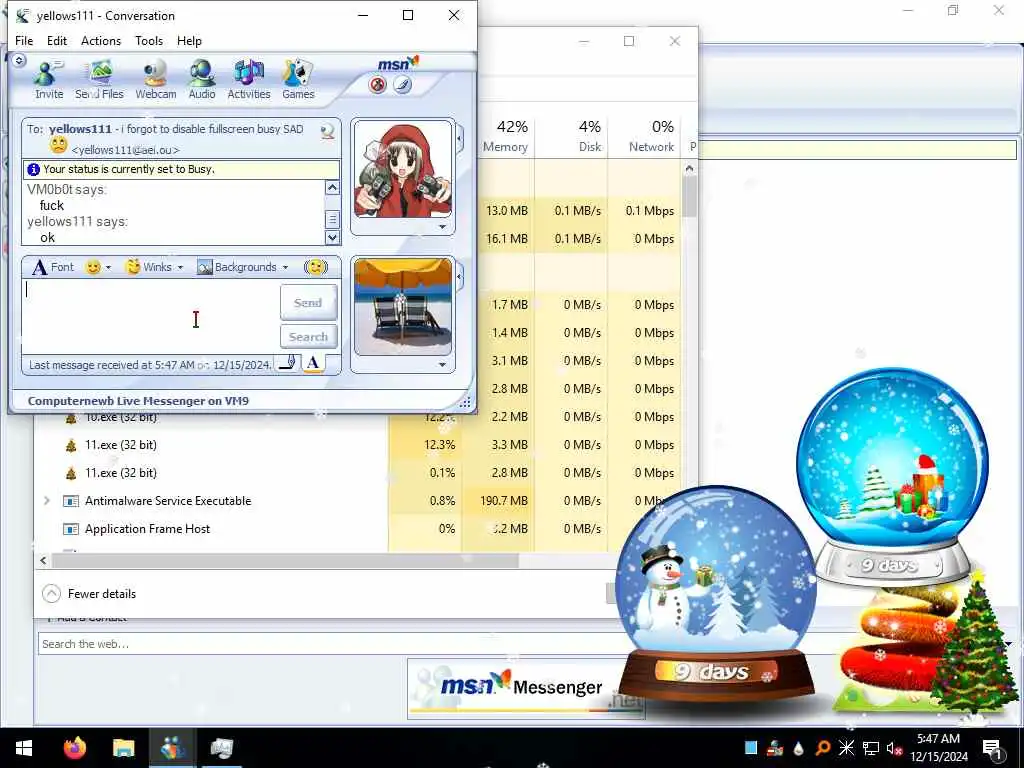Start an Audio call
Screen dimensions: 1024x768
click(202, 80)
